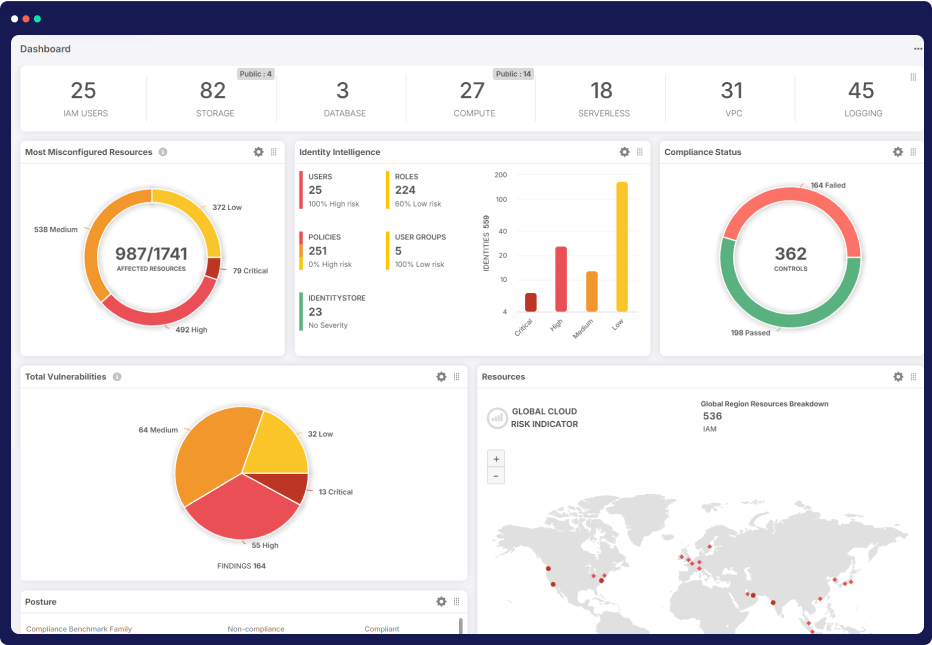Open Resources panel settings gear

(x=898, y=377)
